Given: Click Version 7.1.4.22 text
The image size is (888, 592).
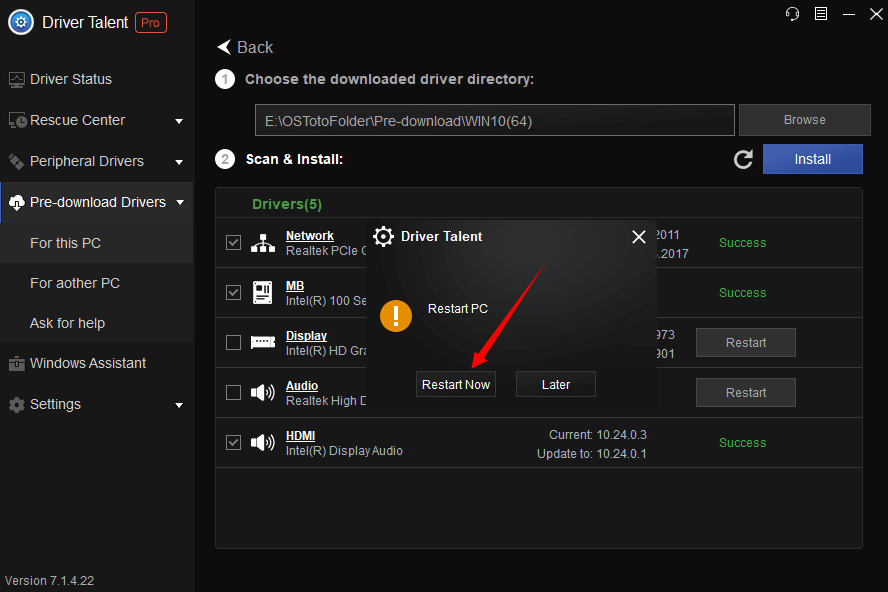Looking at the screenshot, I should [x=49, y=581].
